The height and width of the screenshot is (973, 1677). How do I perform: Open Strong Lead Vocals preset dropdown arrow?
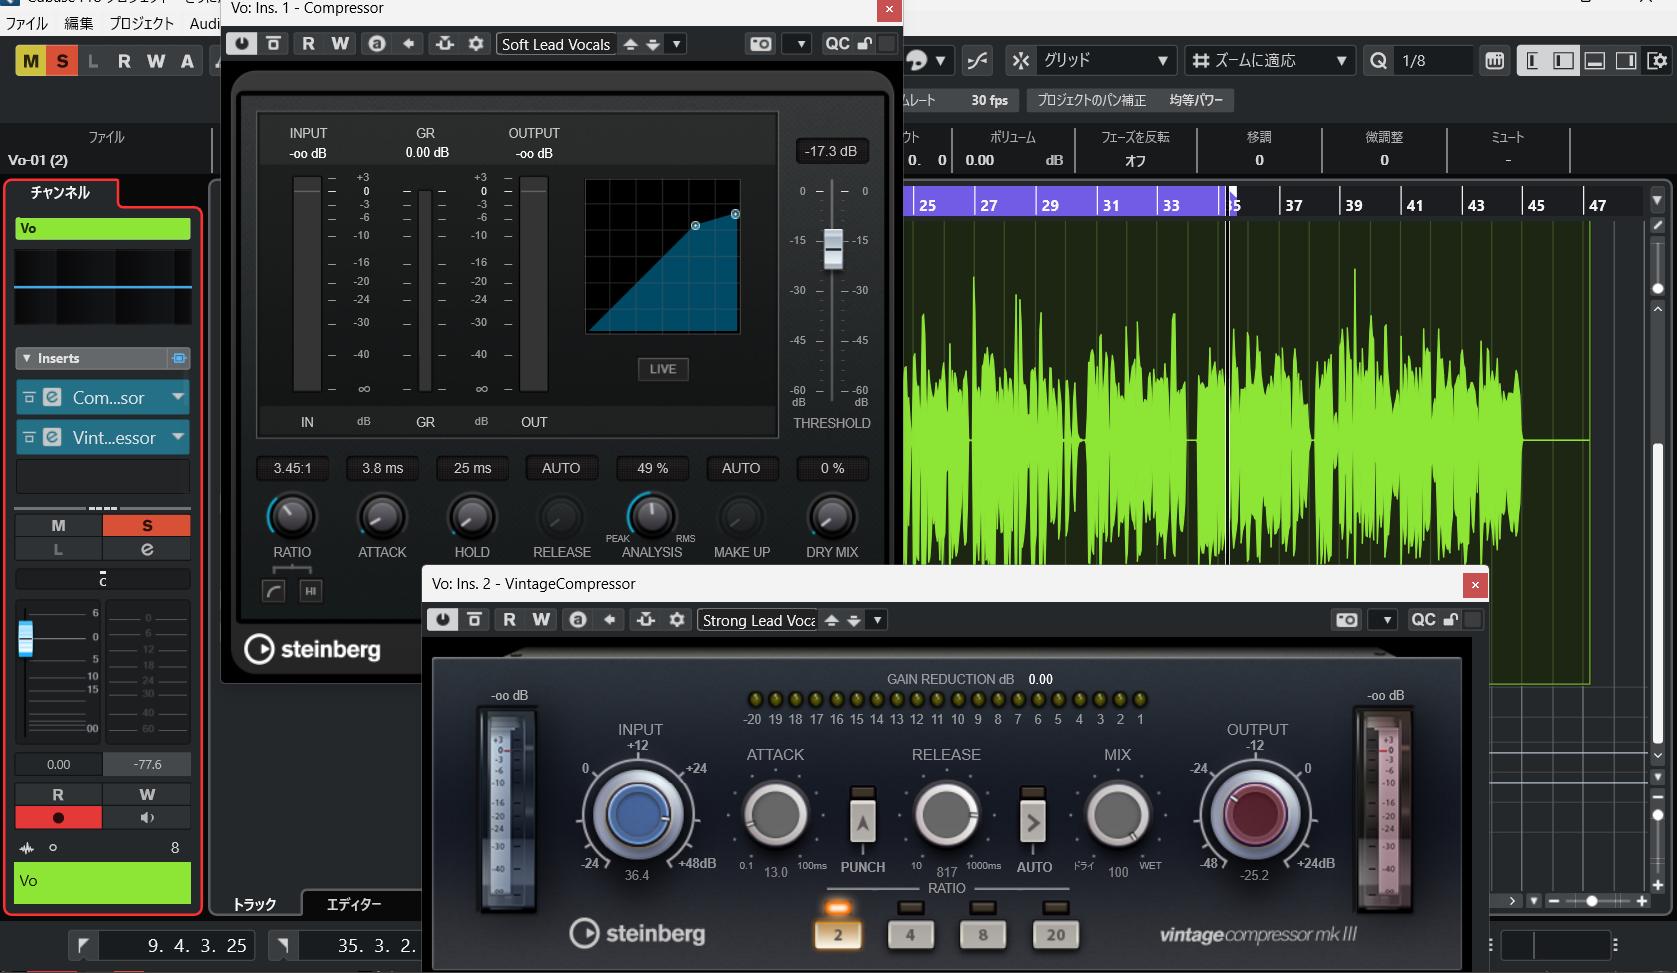[877, 620]
